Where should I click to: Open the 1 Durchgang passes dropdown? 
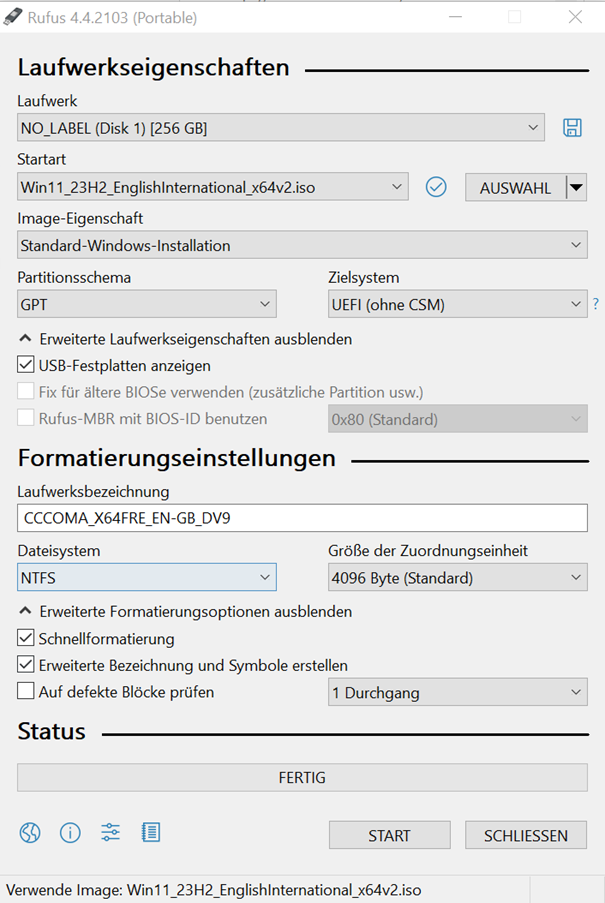(458, 692)
